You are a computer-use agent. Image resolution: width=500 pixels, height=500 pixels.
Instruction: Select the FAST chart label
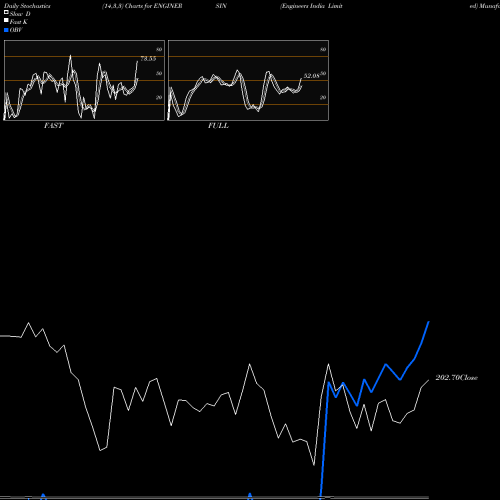(x=53, y=126)
